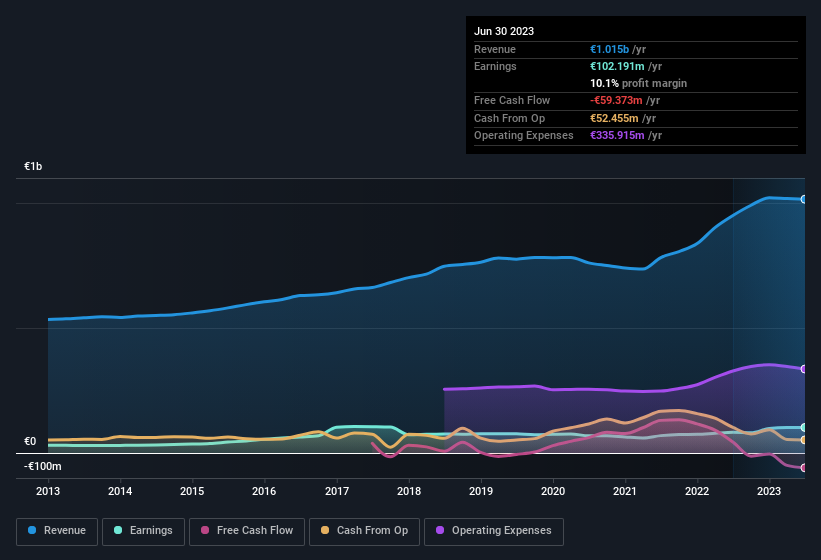The image size is (821, 560).
Task: Click the Free Cash Flow label in tooltip
Action: coord(512,100)
